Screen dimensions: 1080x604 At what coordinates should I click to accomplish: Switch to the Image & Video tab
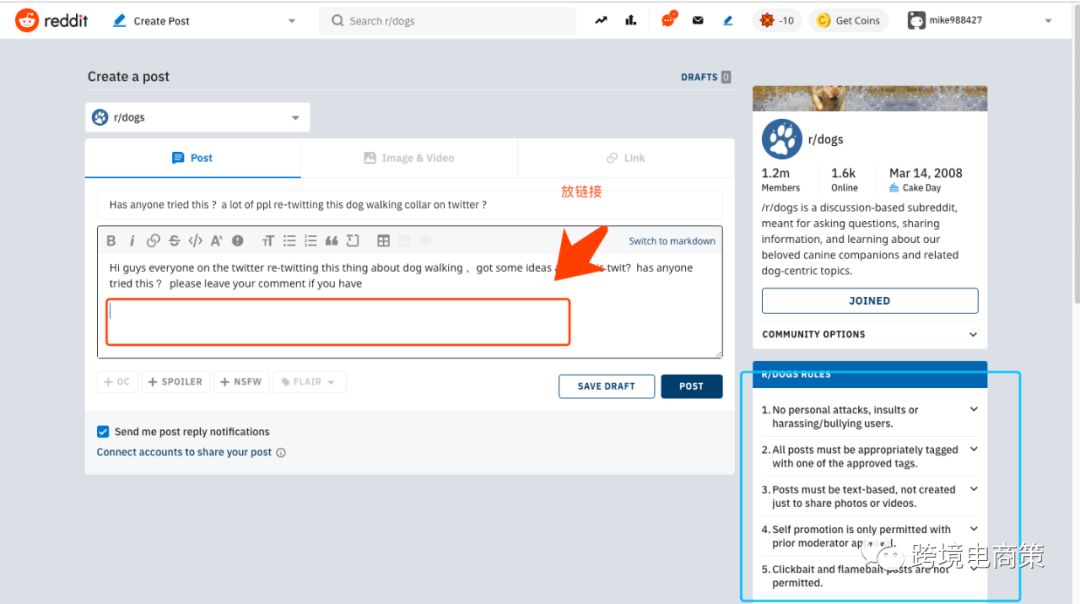[x=409, y=158]
